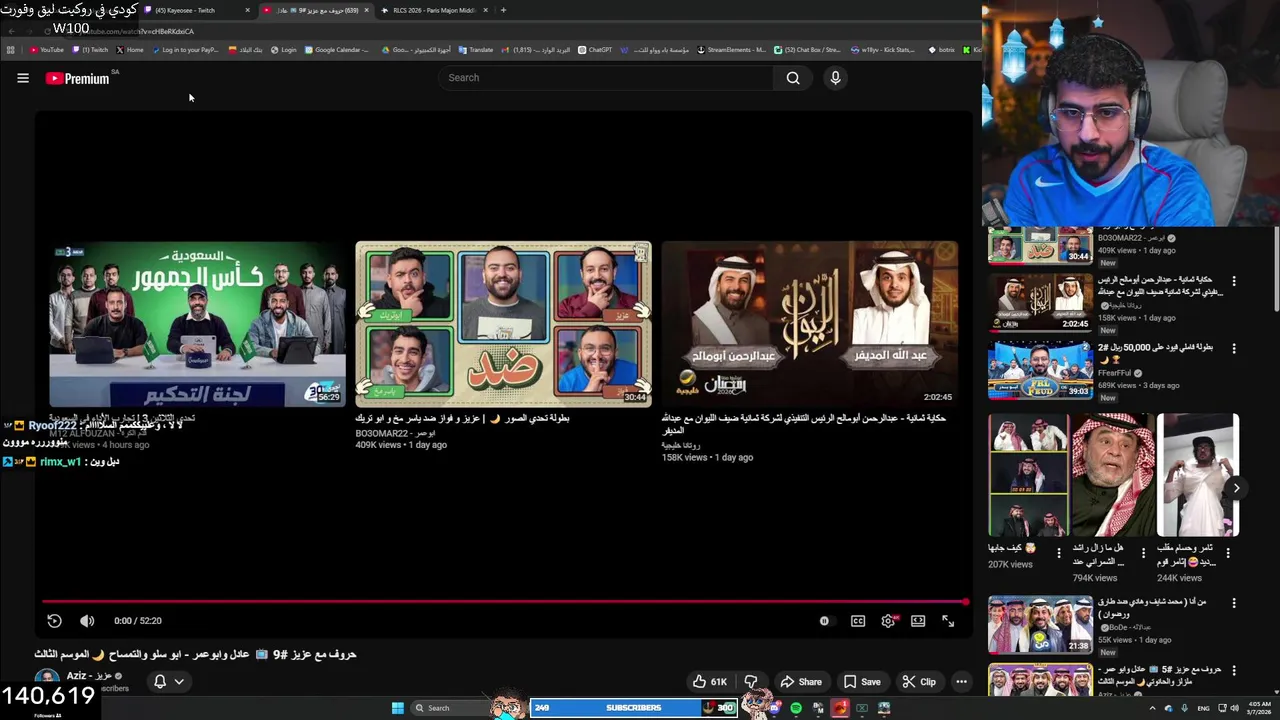This screenshot has width=1280, height=720.
Task: Open sidebar FFearFFul 39:03 video thumbnail
Action: [1040, 370]
